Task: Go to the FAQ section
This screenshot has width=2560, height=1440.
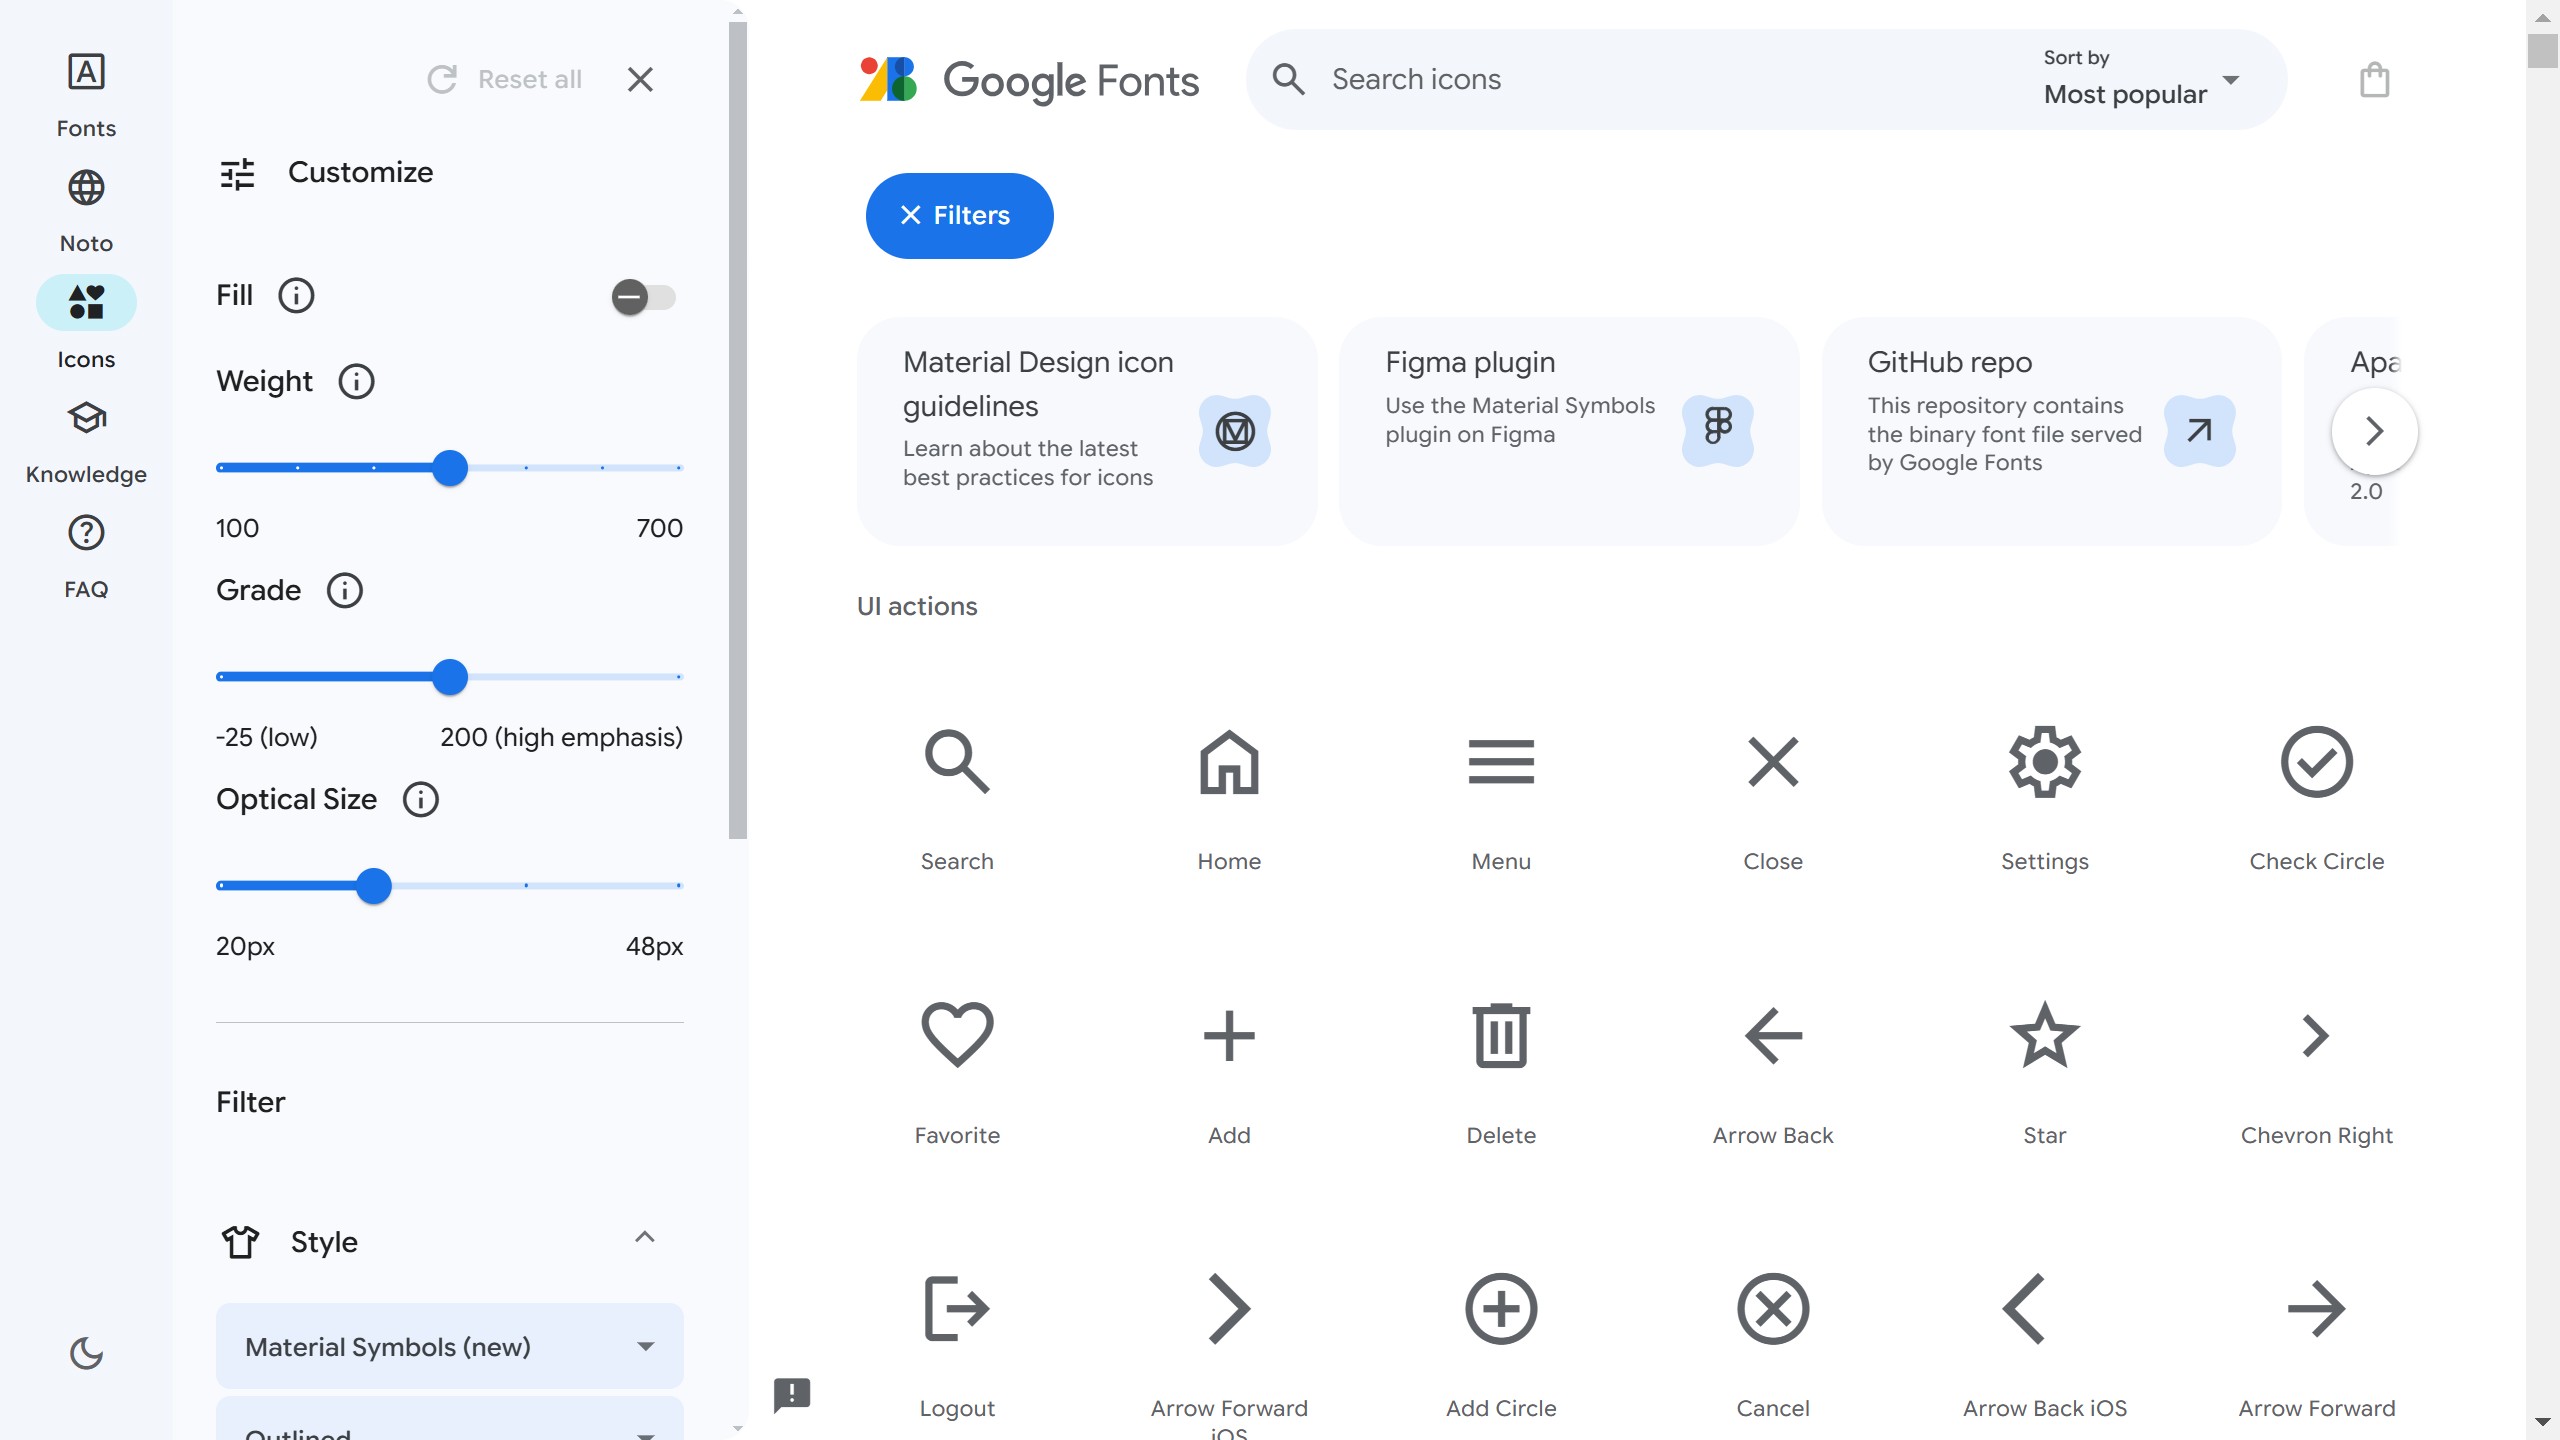Action: point(86,557)
